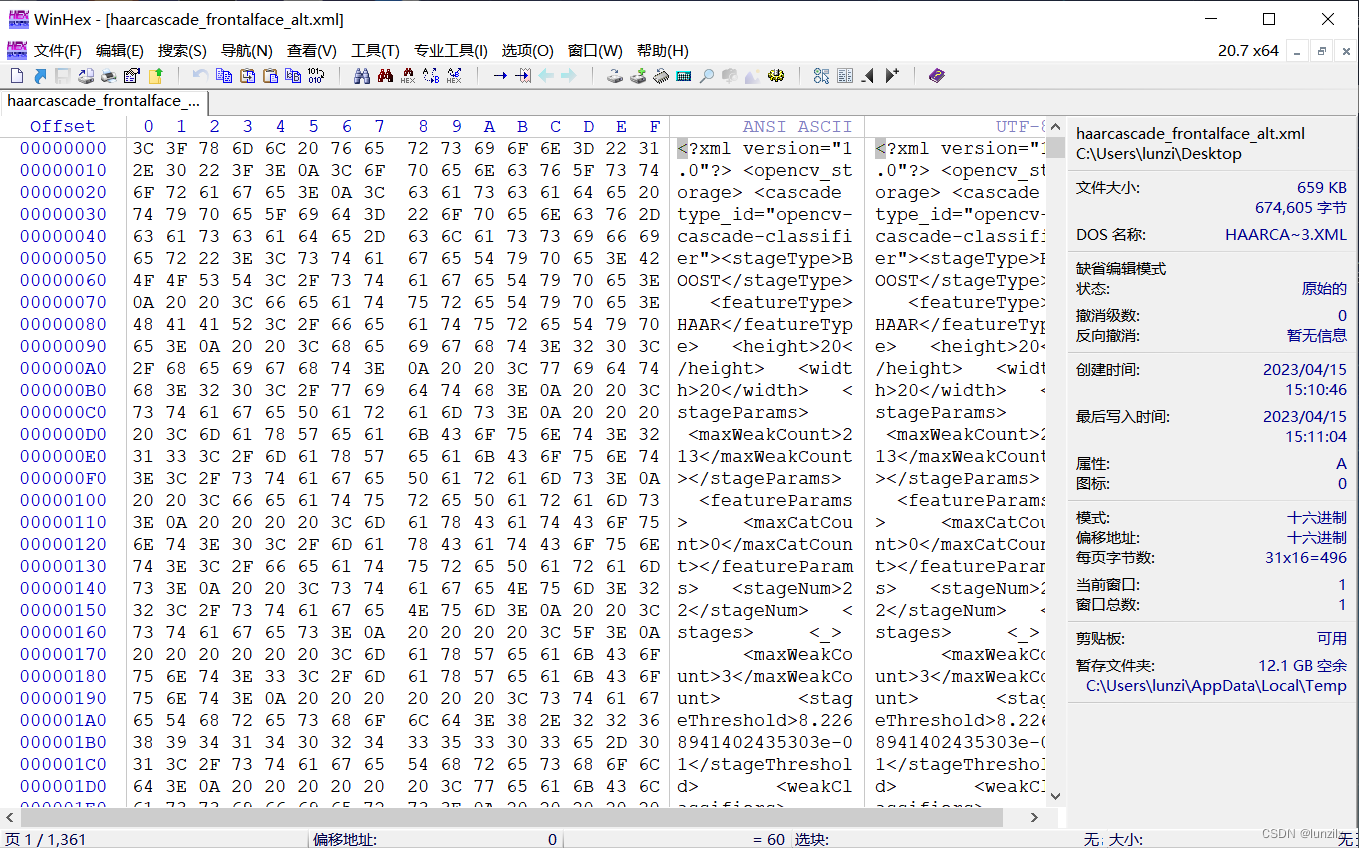Click the Position Manager icon

(x=822, y=76)
